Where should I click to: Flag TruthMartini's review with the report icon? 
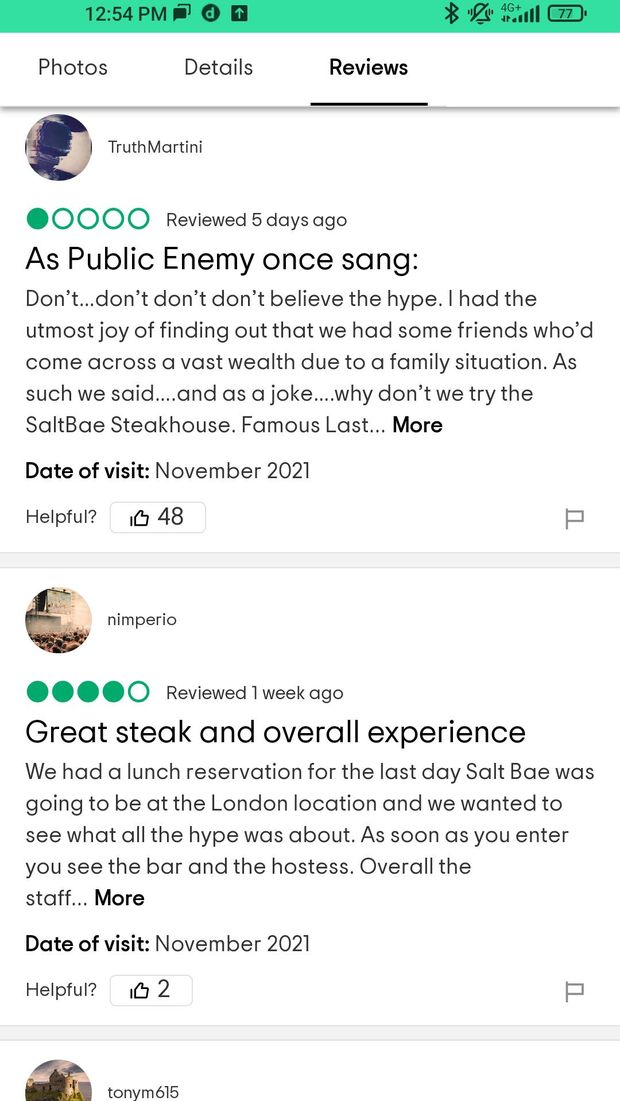[574, 519]
